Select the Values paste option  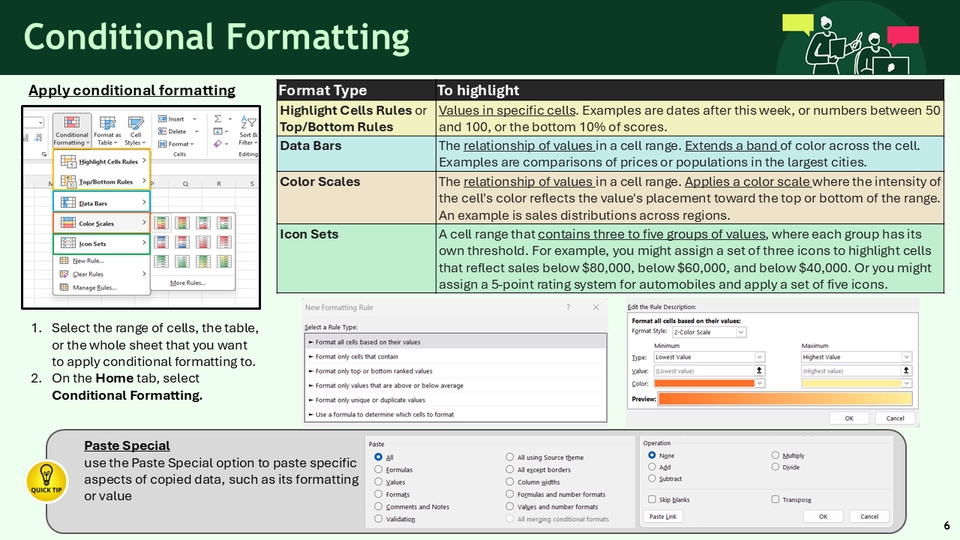point(378,482)
